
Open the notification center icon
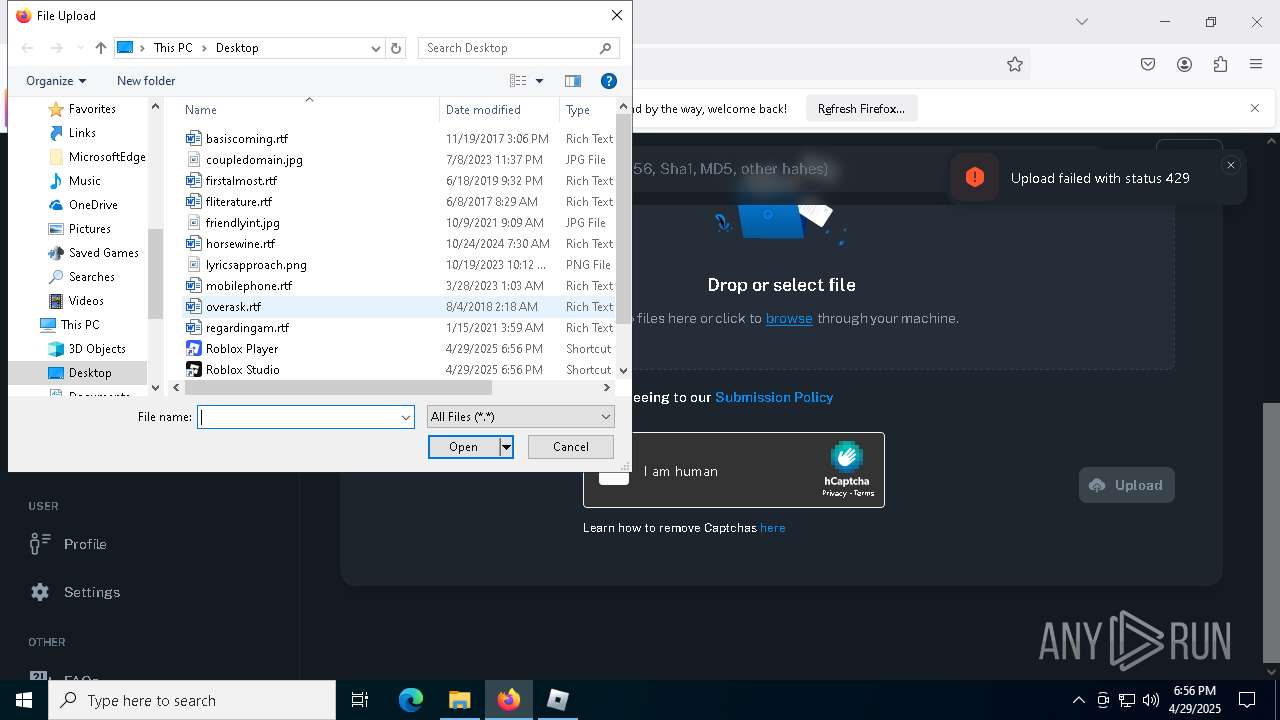[1247, 700]
